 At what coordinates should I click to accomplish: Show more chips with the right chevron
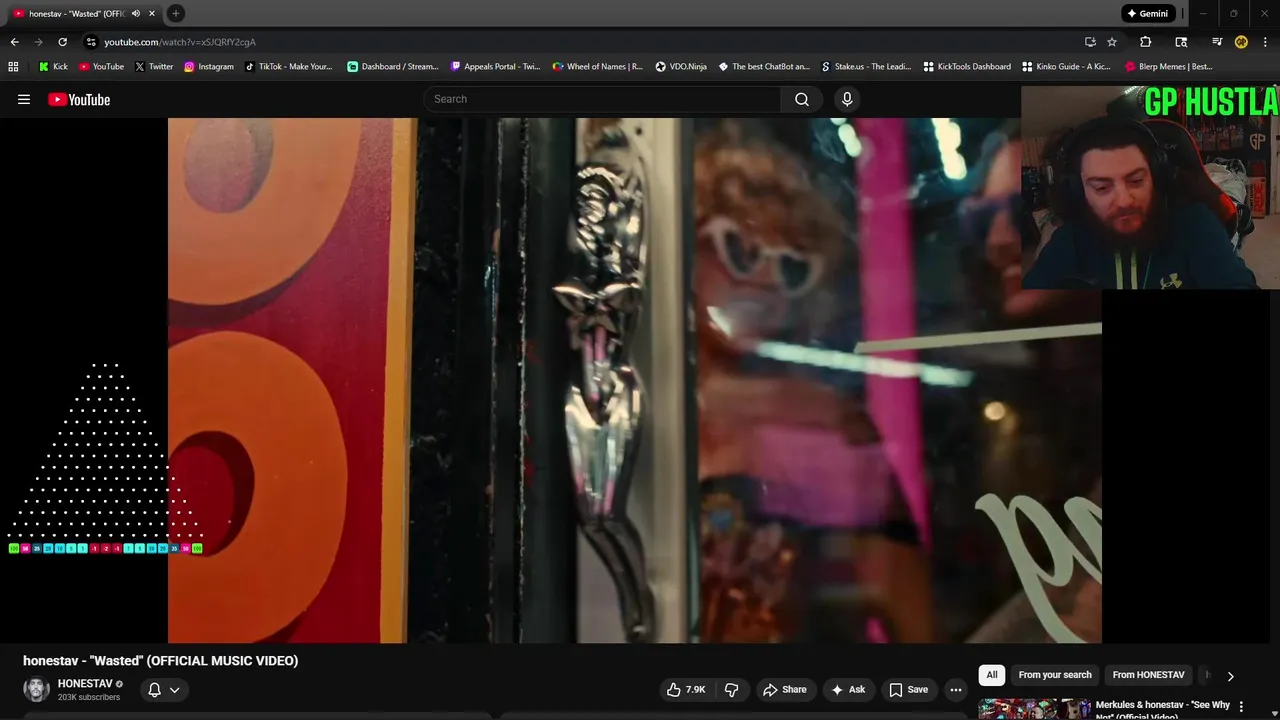pos(1230,676)
